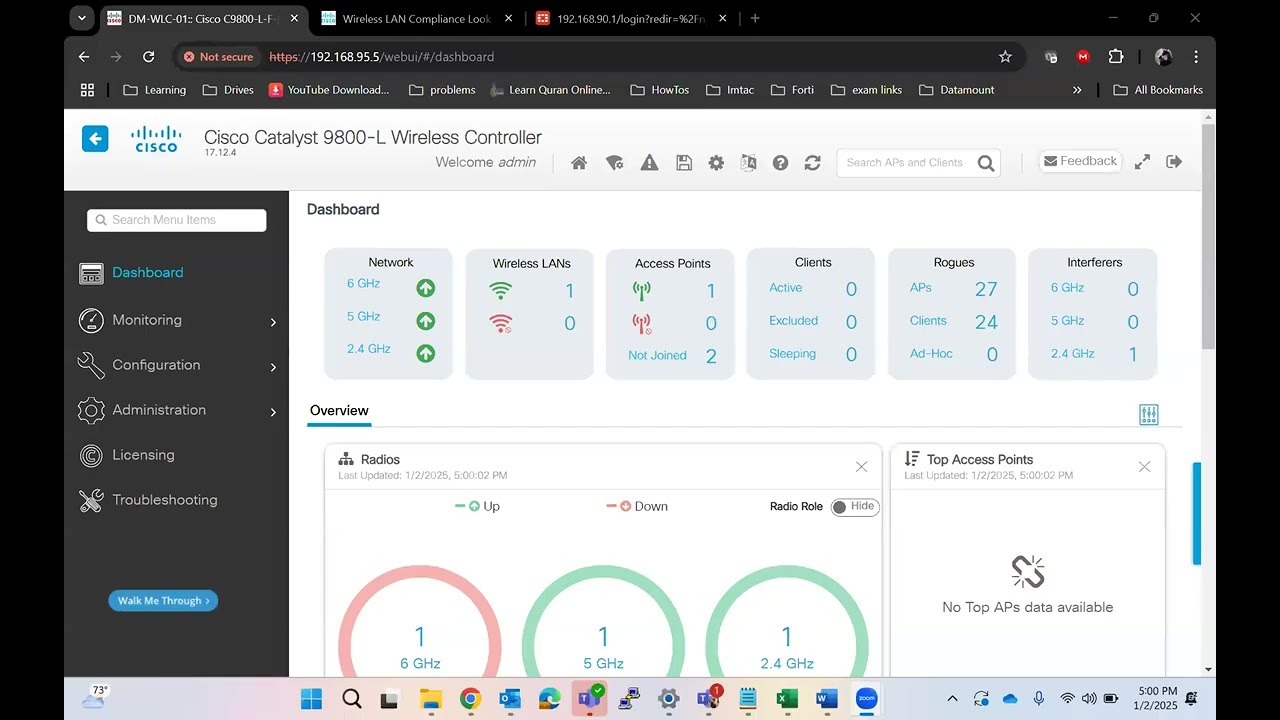1280x720 pixels.
Task: Click 2.4 GHz interferers count 1
Action: (1133, 354)
